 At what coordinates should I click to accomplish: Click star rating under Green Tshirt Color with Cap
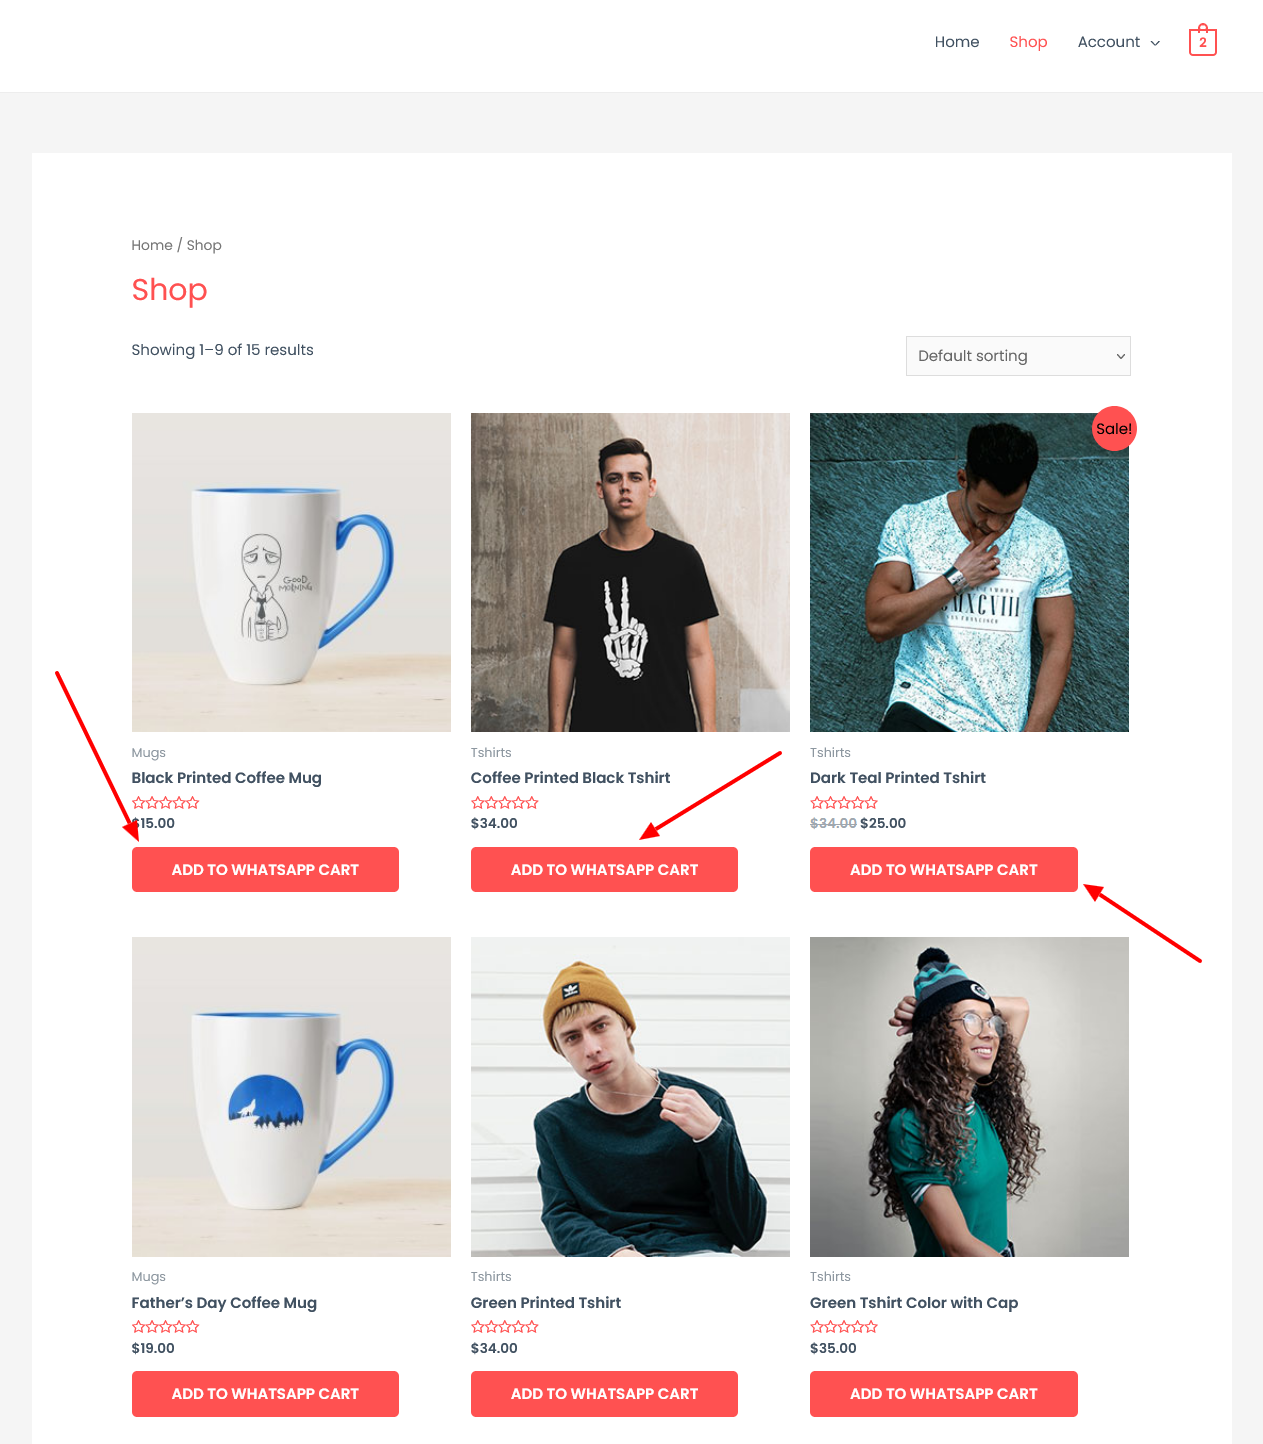pyautogui.click(x=844, y=1327)
